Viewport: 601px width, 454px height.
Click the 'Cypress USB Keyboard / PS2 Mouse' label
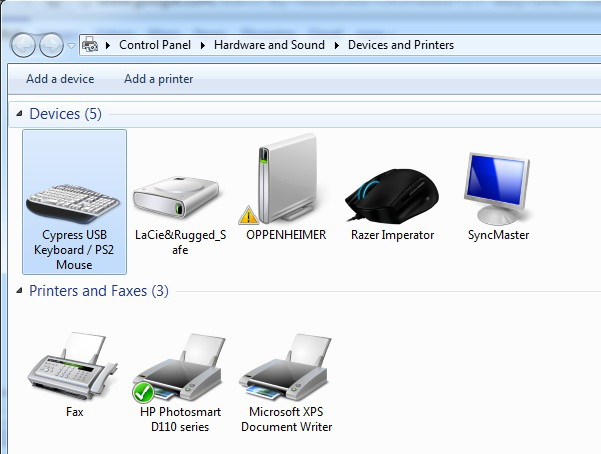coord(74,250)
